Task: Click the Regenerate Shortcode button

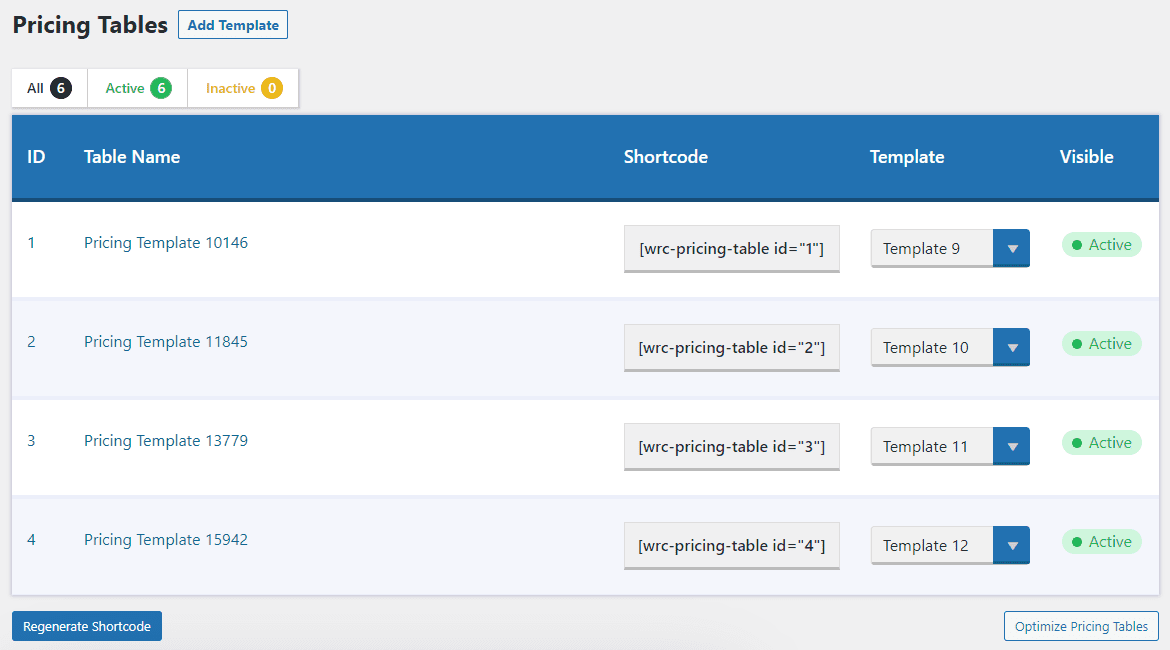Action: point(87,626)
